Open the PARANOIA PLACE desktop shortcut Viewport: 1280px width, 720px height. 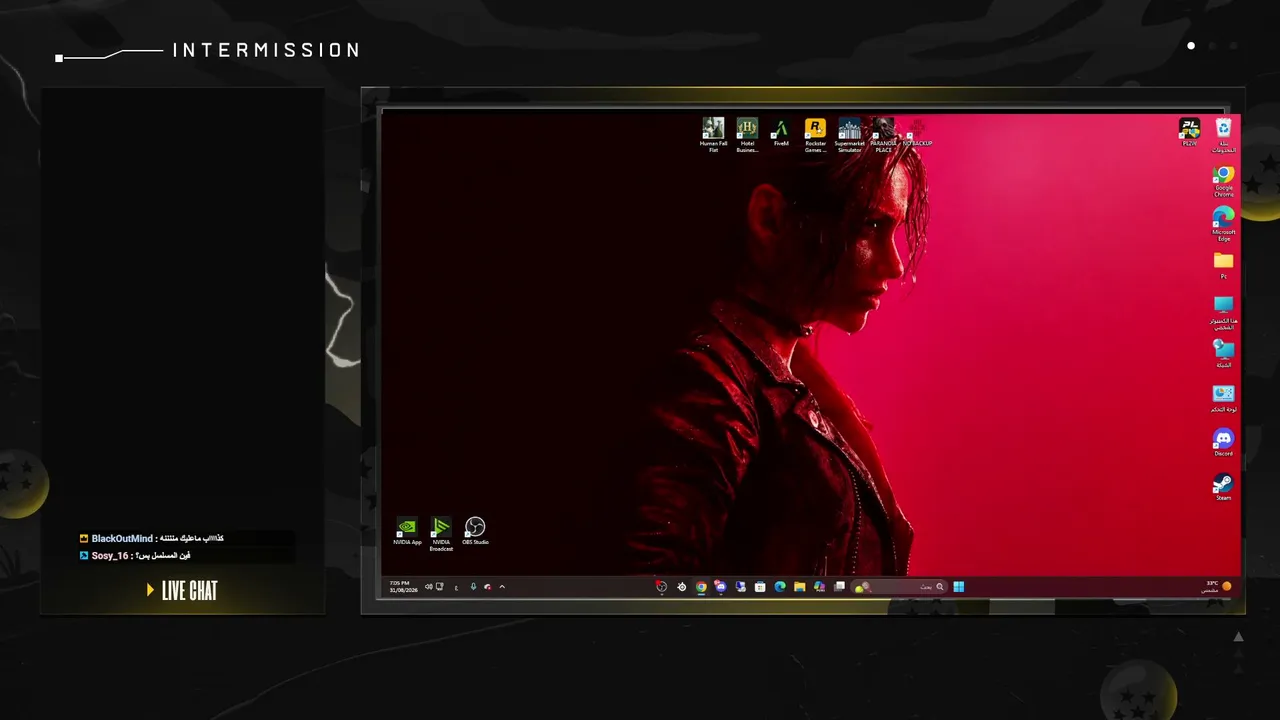coord(883,134)
